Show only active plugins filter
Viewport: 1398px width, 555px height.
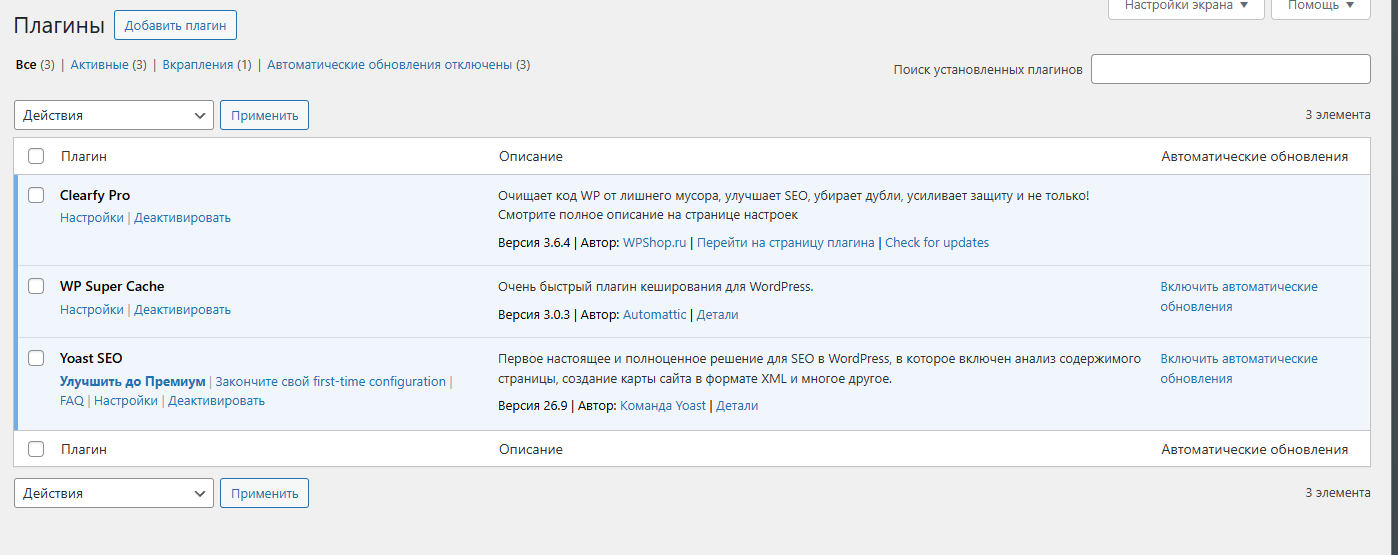[99, 65]
